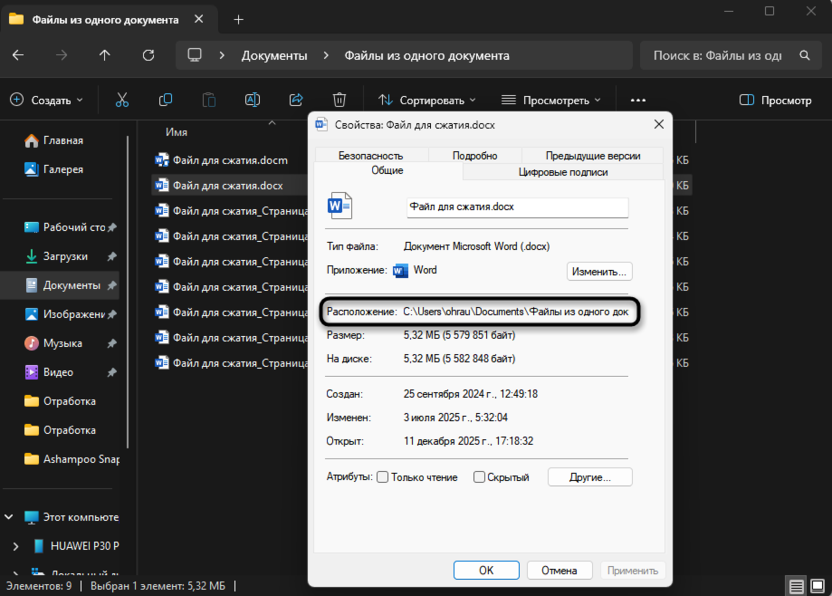The width and height of the screenshot is (832, 596).
Task: Click the Delete toolbar icon
Action: tap(339, 100)
